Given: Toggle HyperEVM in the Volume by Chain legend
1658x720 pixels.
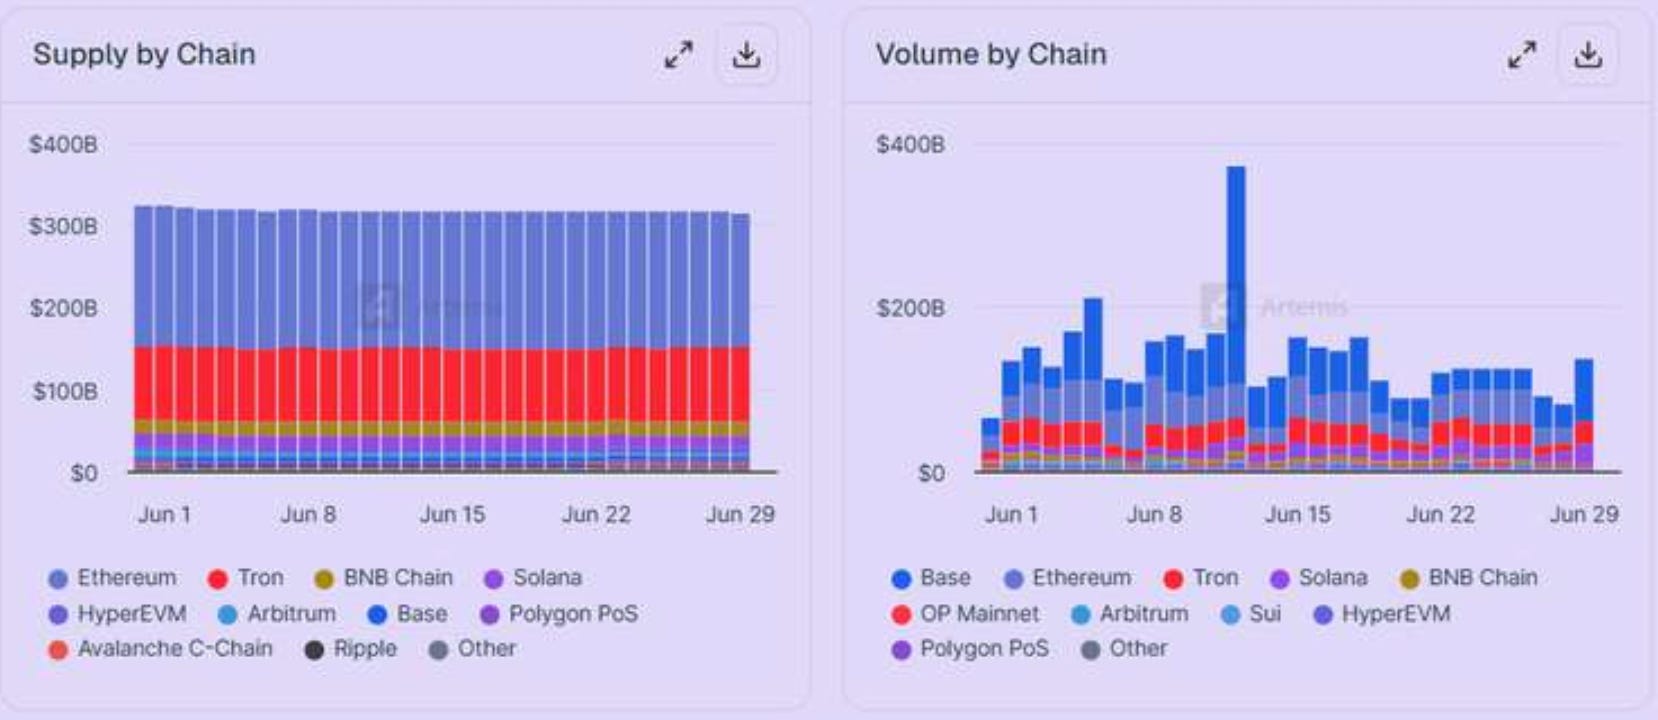Looking at the screenshot, I should (x=1382, y=614).
